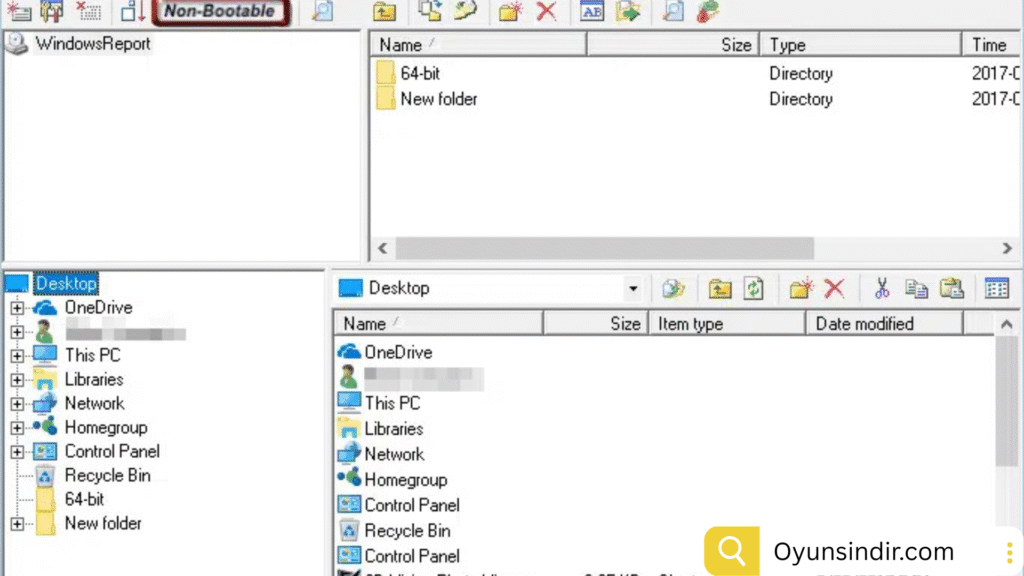Click the red X delete icon in the lower local toolbar
Screen dimensions: 1024x576
(x=834, y=289)
